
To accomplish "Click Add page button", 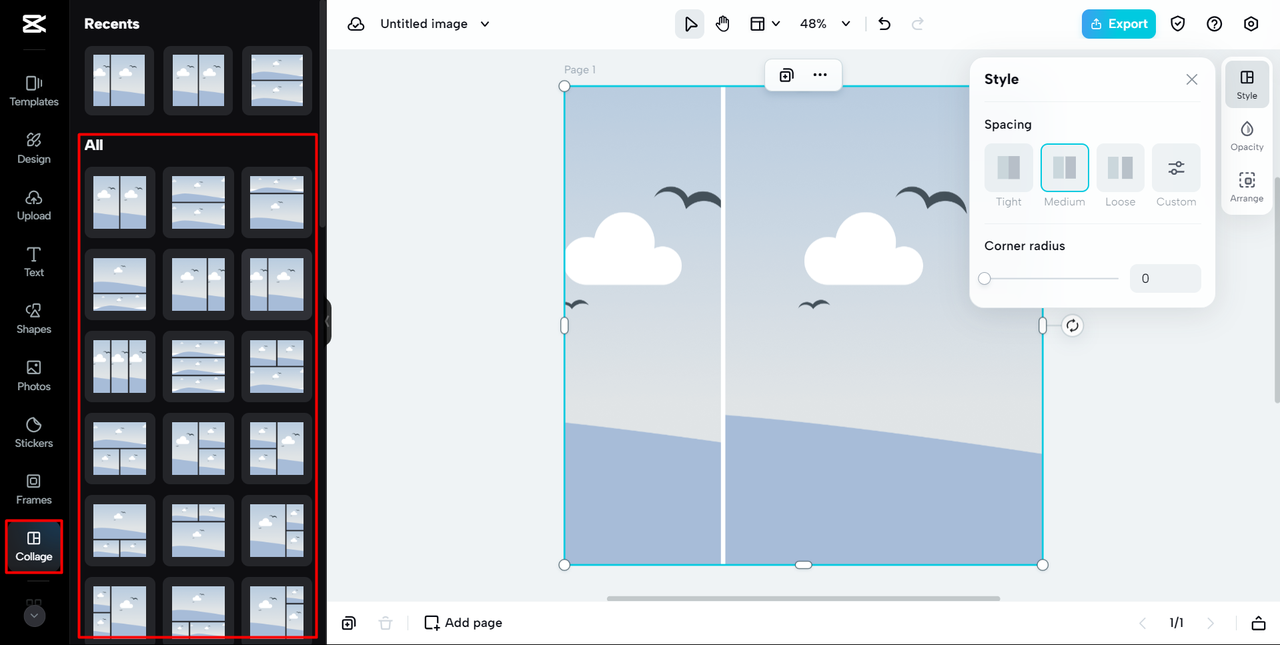I will pyautogui.click(x=463, y=622).
